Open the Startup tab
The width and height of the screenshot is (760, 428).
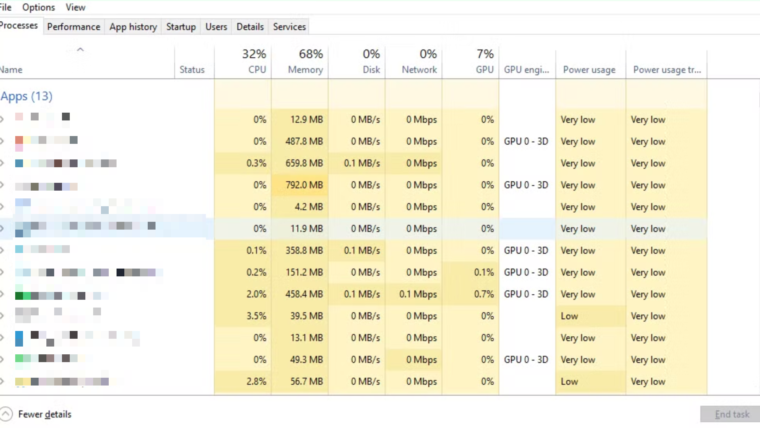tap(181, 27)
